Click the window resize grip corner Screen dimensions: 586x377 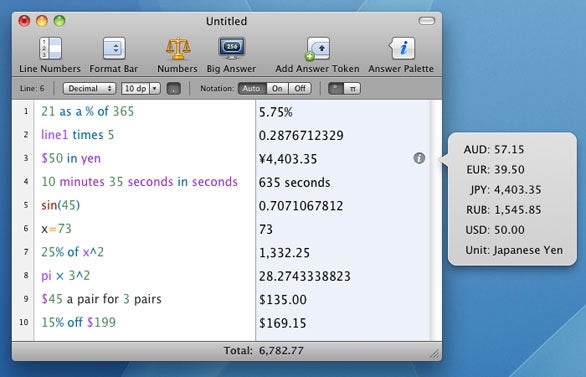point(435,353)
